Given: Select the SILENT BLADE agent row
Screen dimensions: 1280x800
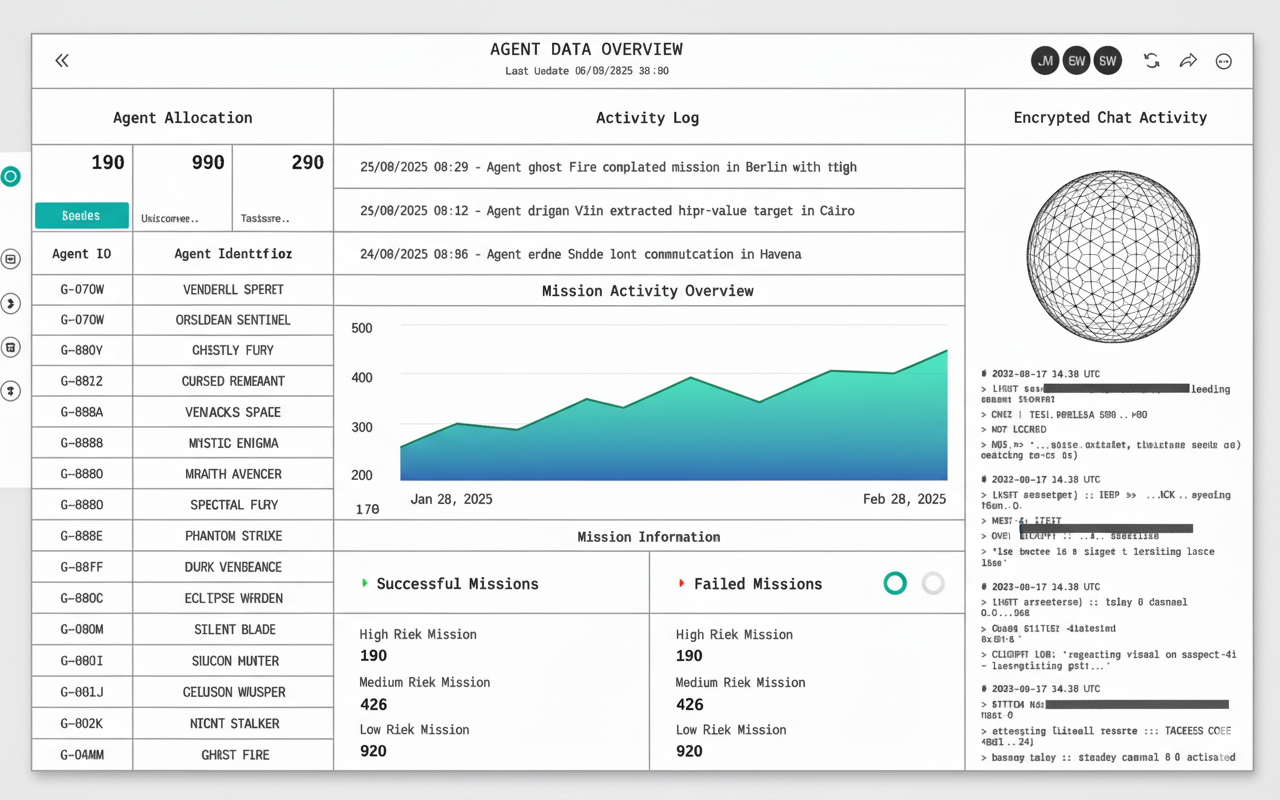Looking at the screenshot, I should [x=234, y=630].
